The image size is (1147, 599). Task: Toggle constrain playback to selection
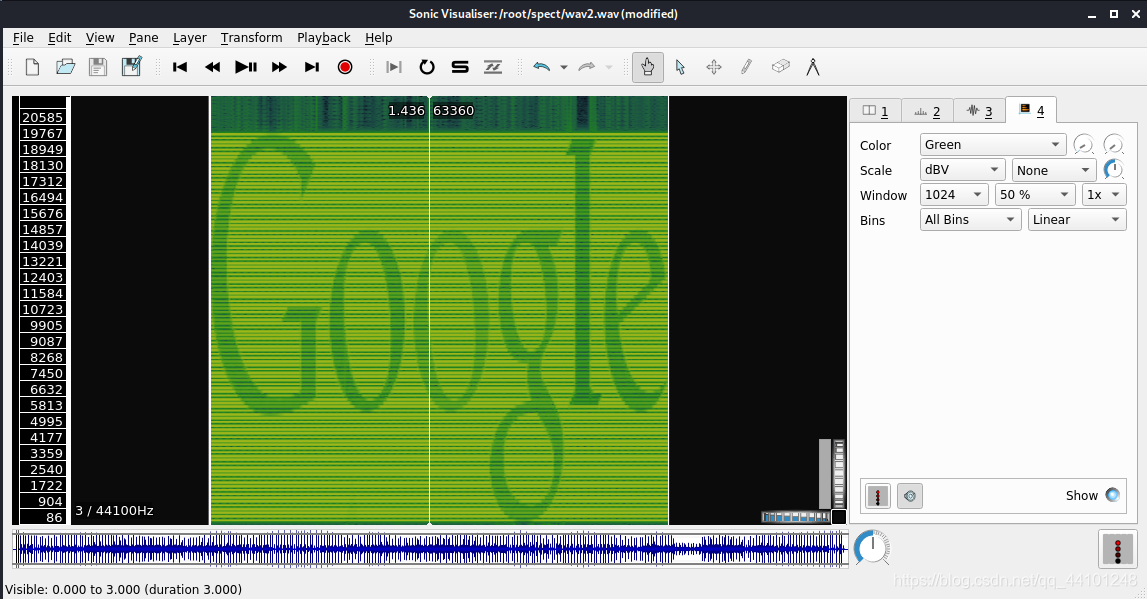pyautogui.click(x=394, y=67)
